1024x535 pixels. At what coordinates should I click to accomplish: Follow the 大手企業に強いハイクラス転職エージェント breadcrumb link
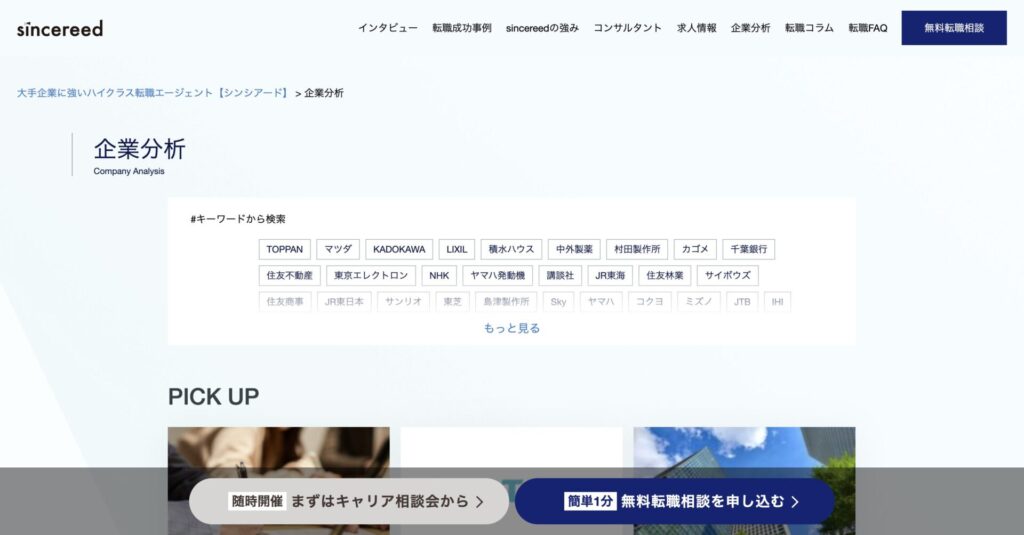tap(152, 93)
